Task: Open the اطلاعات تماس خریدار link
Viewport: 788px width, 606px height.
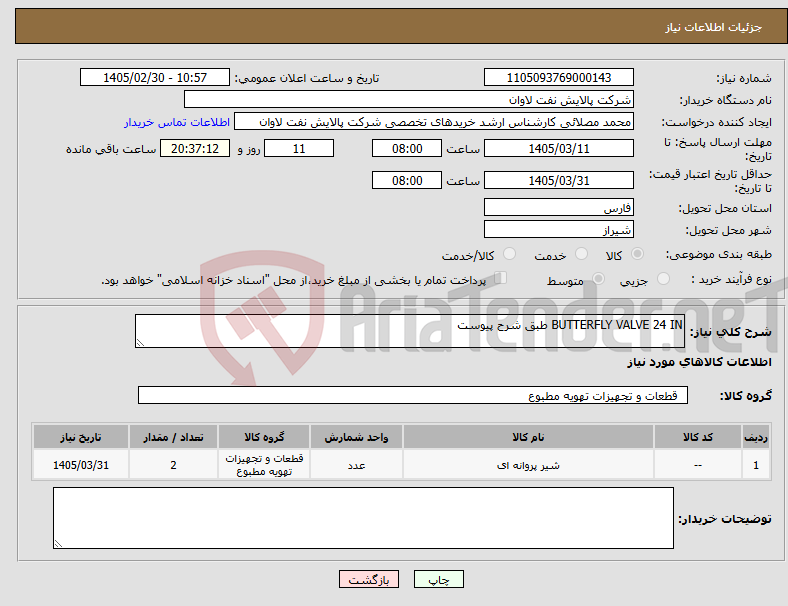Action: click(x=177, y=122)
